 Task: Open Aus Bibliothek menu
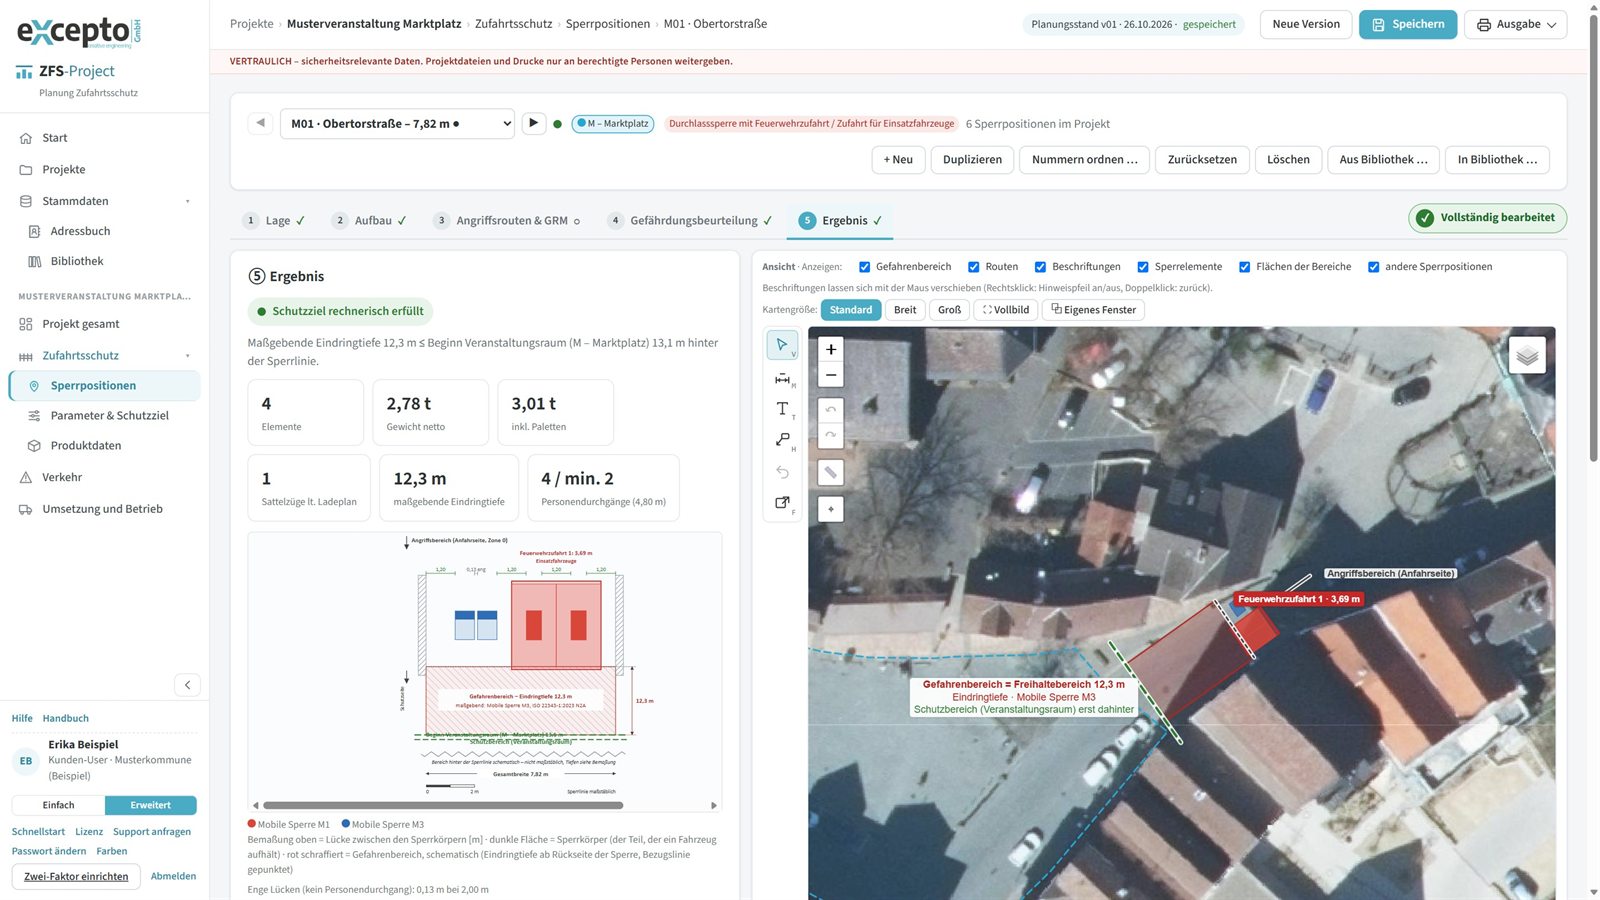1383,160
